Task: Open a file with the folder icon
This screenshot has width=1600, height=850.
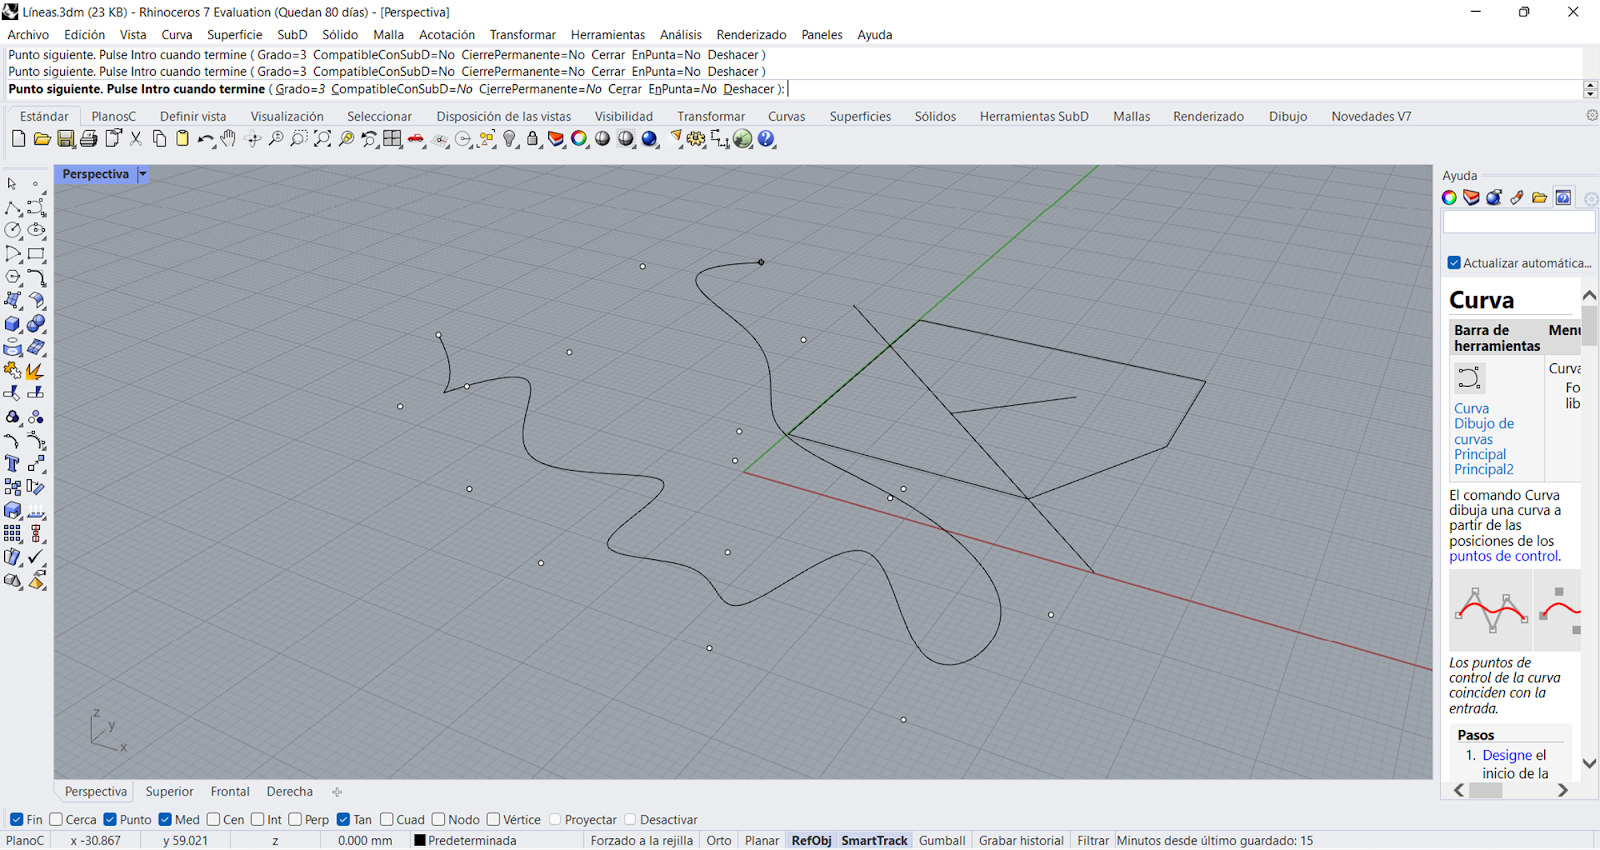Action: click(x=42, y=139)
